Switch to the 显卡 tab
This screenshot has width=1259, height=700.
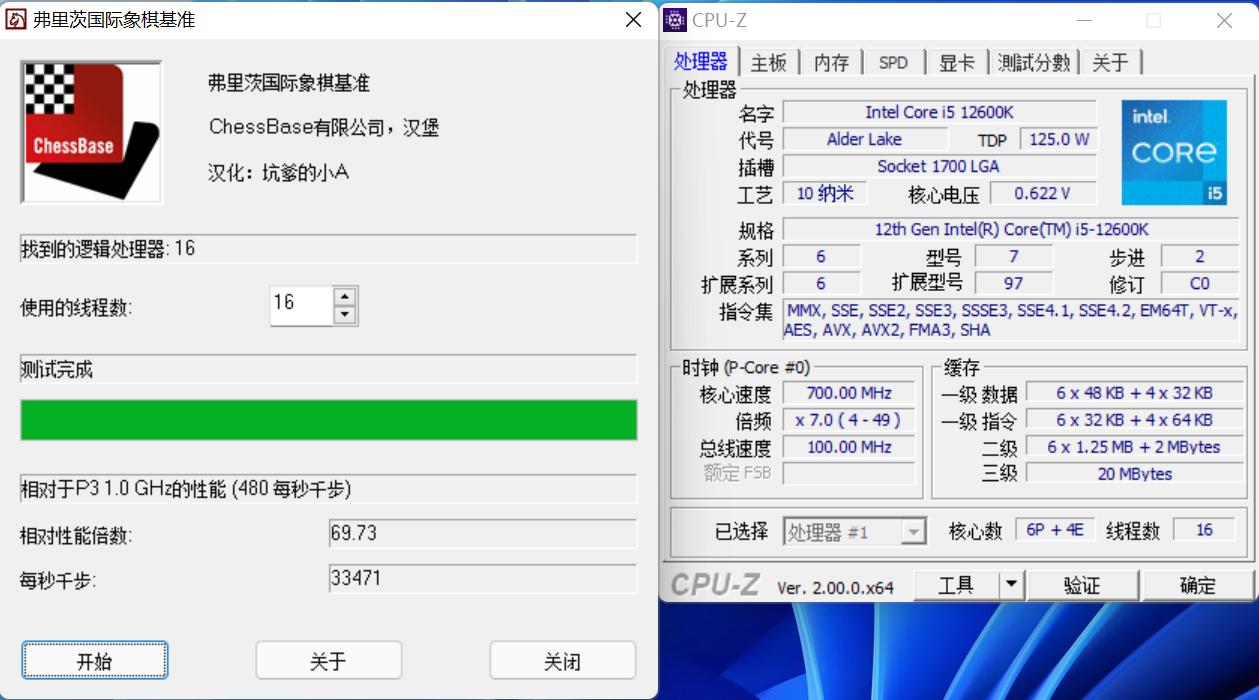click(x=957, y=62)
